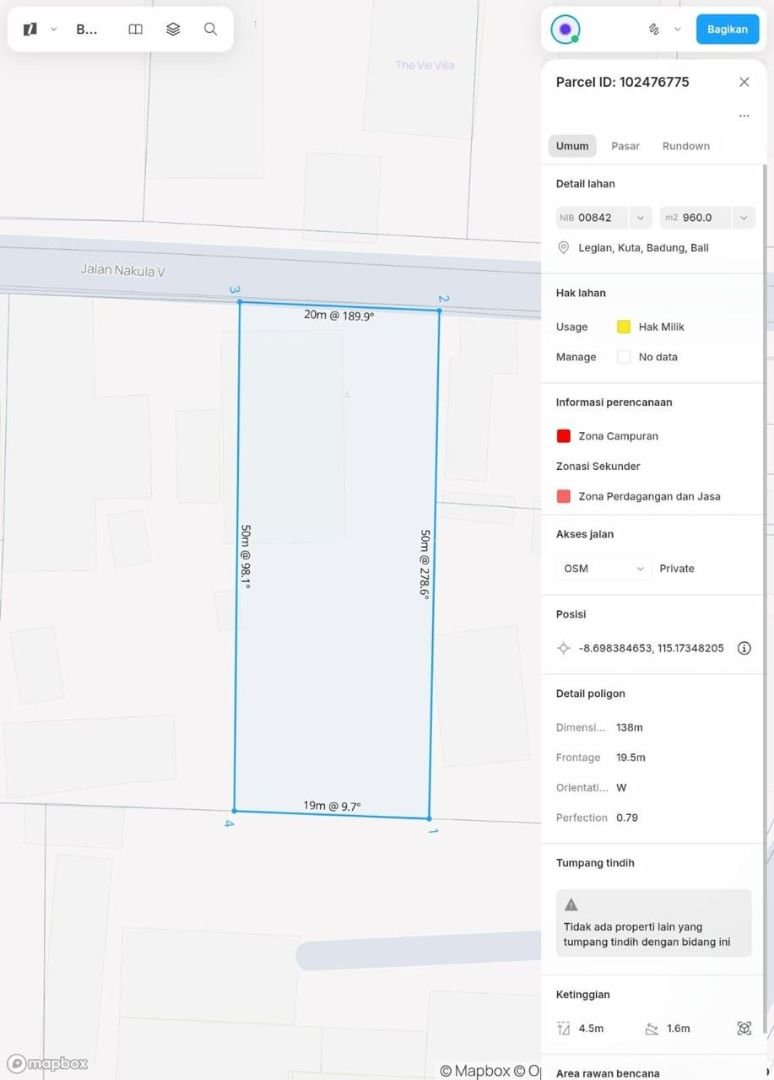This screenshot has height=1080, width=774.
Task: Close the Parcel ID panel
Action: (x=744, y=82)
